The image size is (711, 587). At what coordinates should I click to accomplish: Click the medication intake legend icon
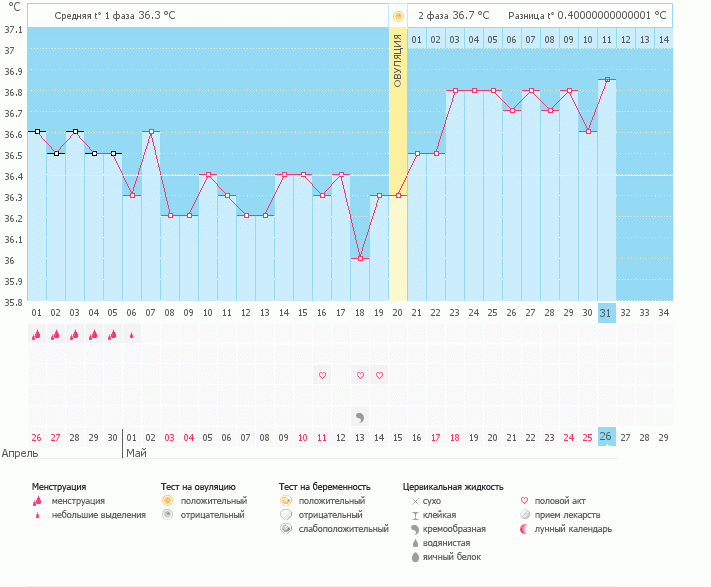[526, 515]
